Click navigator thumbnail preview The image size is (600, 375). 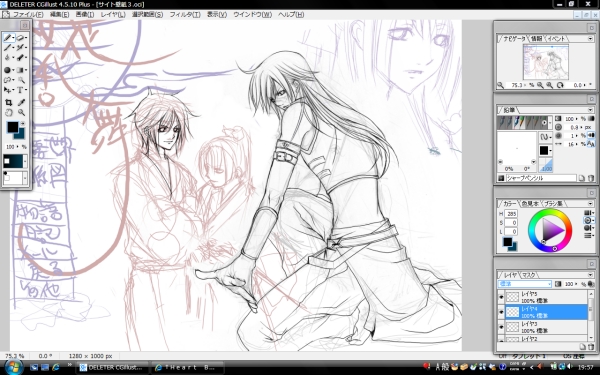coord(546,61)
